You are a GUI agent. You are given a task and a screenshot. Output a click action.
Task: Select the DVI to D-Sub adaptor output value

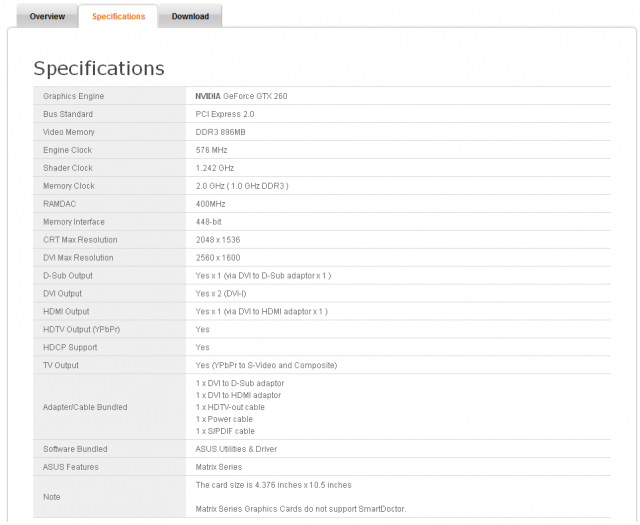tap(263, 276)
